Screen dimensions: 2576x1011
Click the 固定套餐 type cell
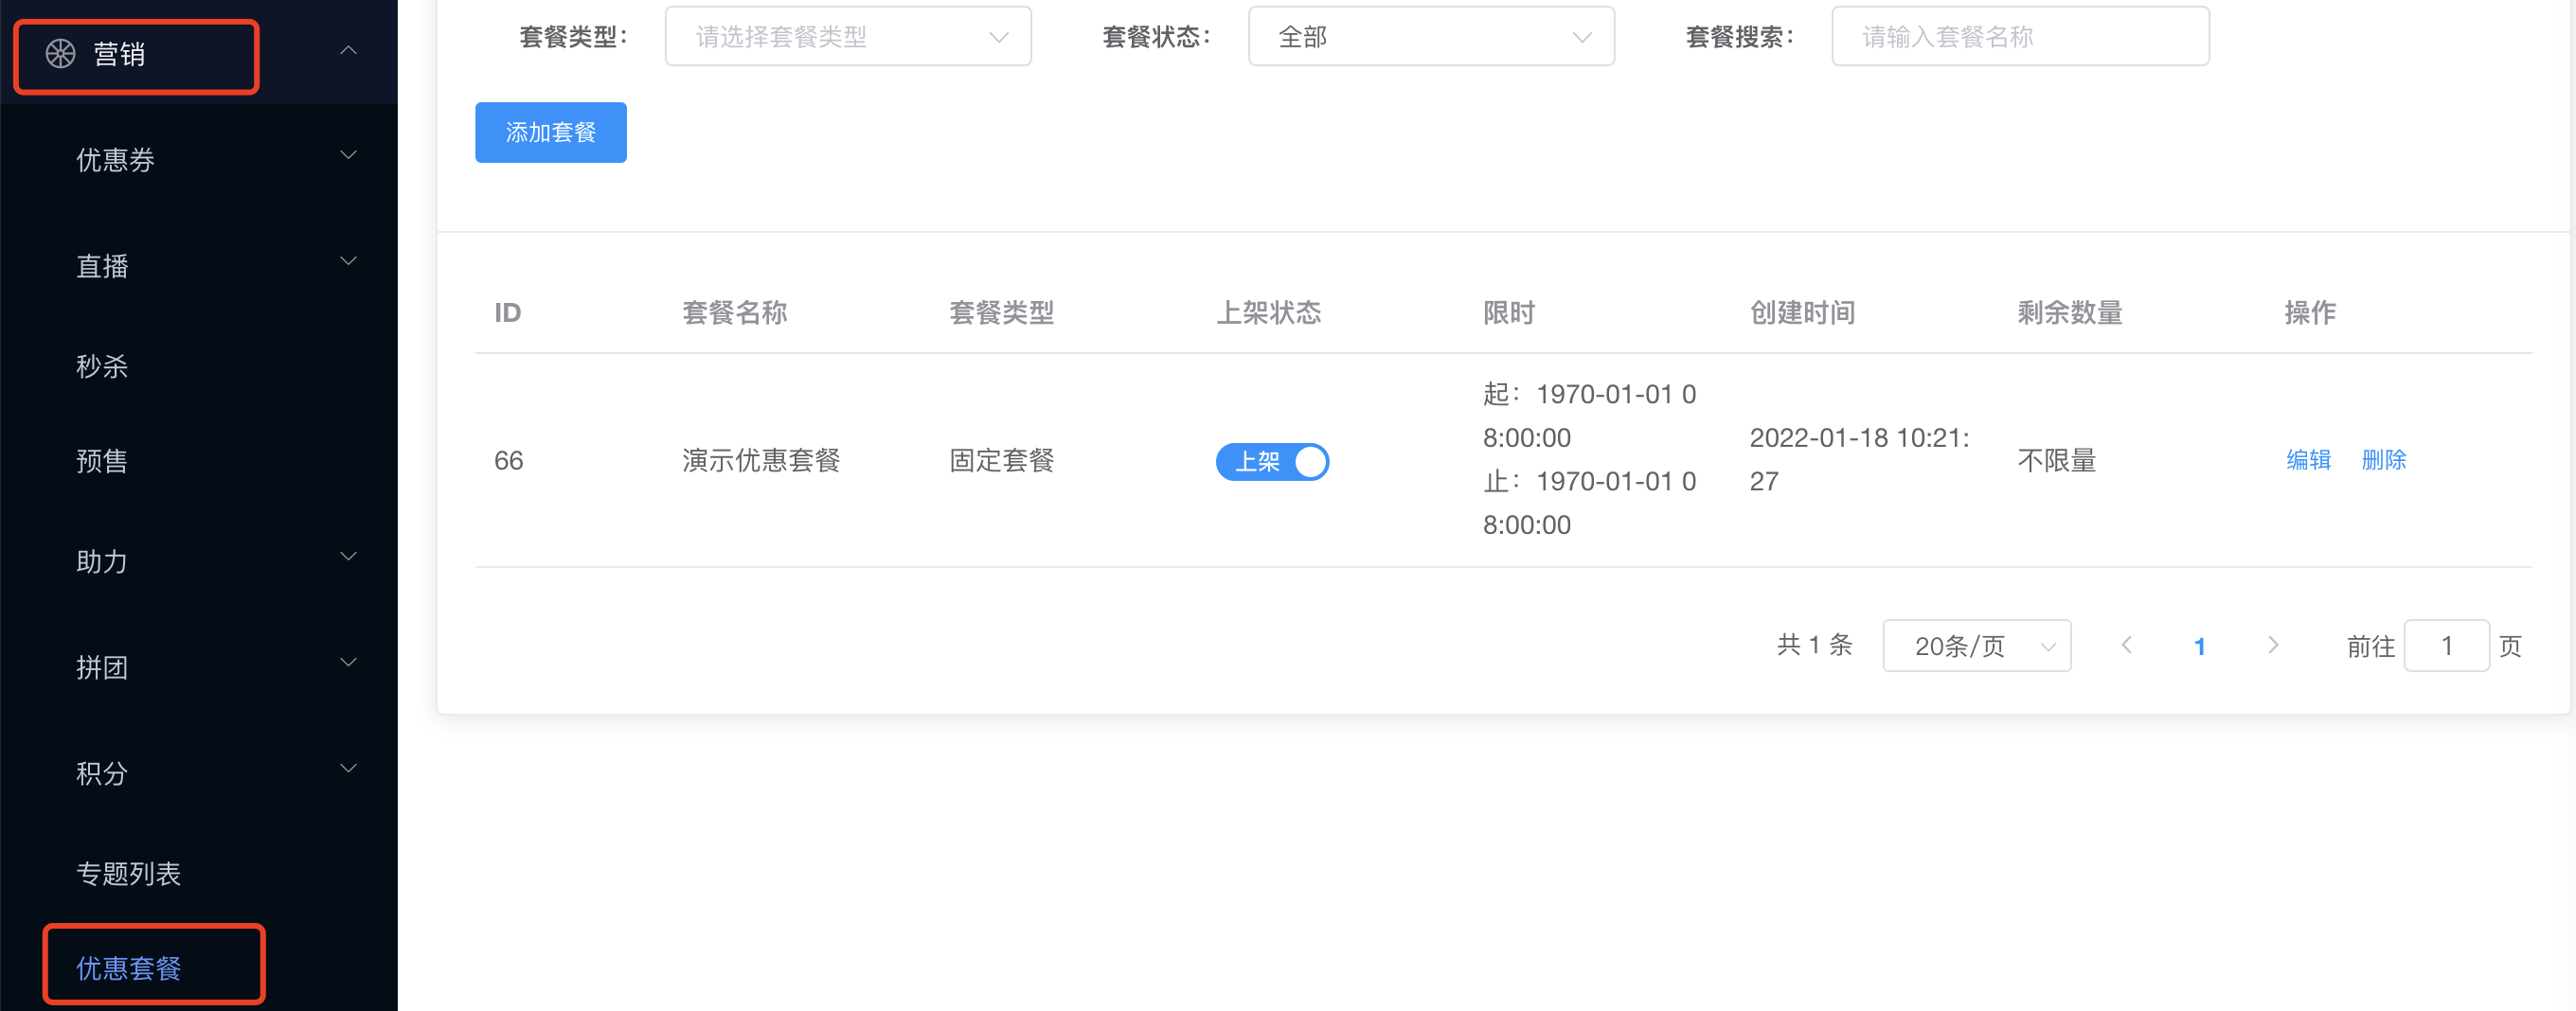(1001, 461)
